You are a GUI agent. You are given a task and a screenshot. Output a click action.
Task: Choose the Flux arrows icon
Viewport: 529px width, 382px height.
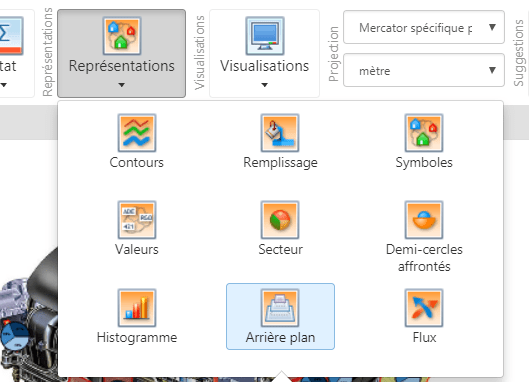pos(424,308)
